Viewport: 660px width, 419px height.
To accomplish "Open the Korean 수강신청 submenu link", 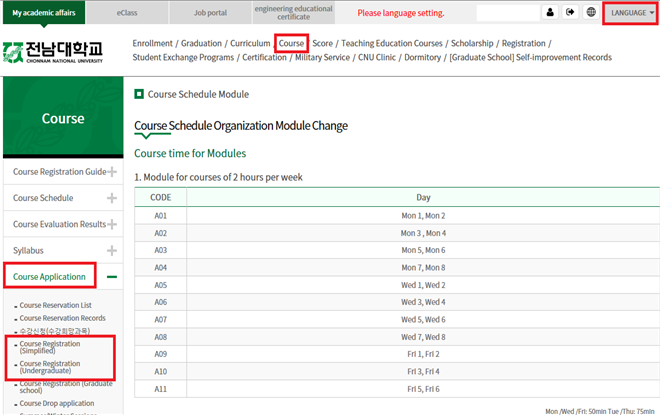I will click(55, 331).
